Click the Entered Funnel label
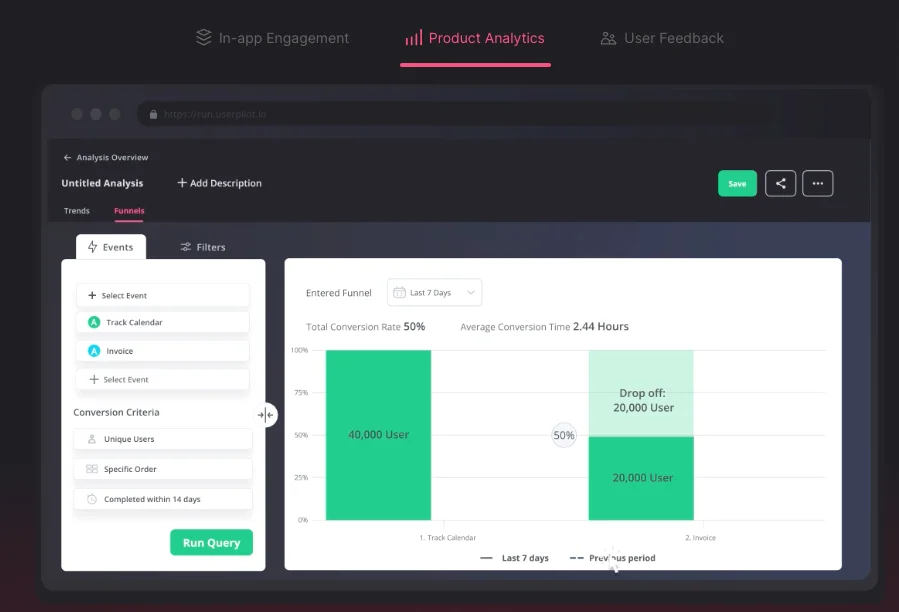This screenshot has height=612, width=899. (339, 293)
